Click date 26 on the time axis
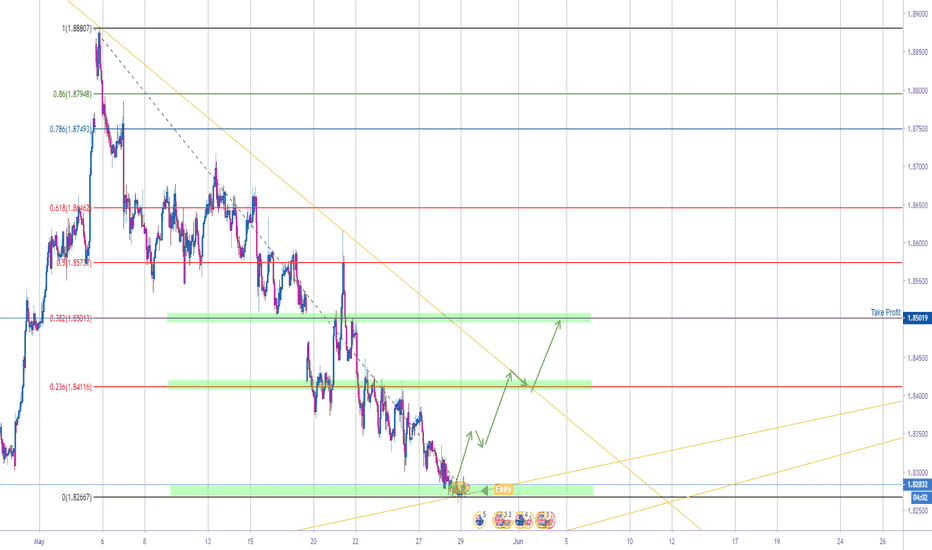Viewport: 932px width, 550px height. (x=882, y=542)
